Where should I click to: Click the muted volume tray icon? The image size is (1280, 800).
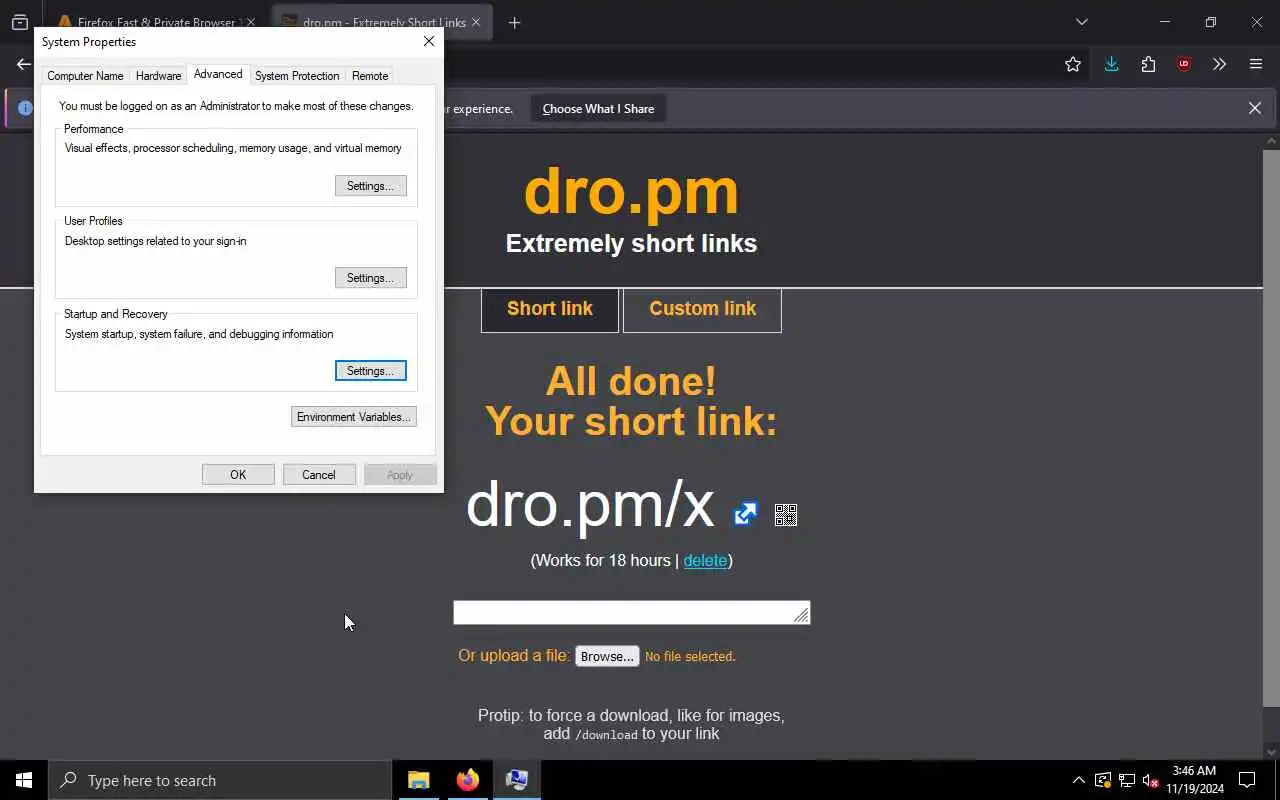tap(1151, 780)
